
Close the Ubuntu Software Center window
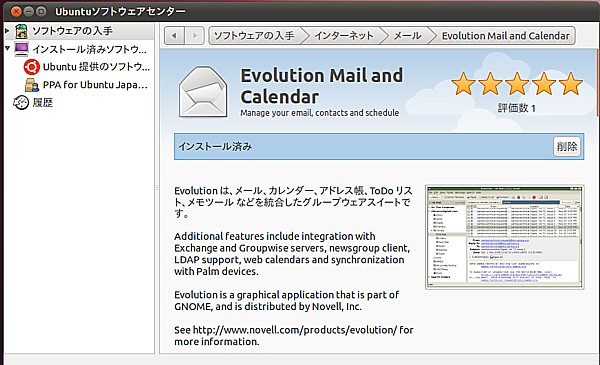[16, 11]
